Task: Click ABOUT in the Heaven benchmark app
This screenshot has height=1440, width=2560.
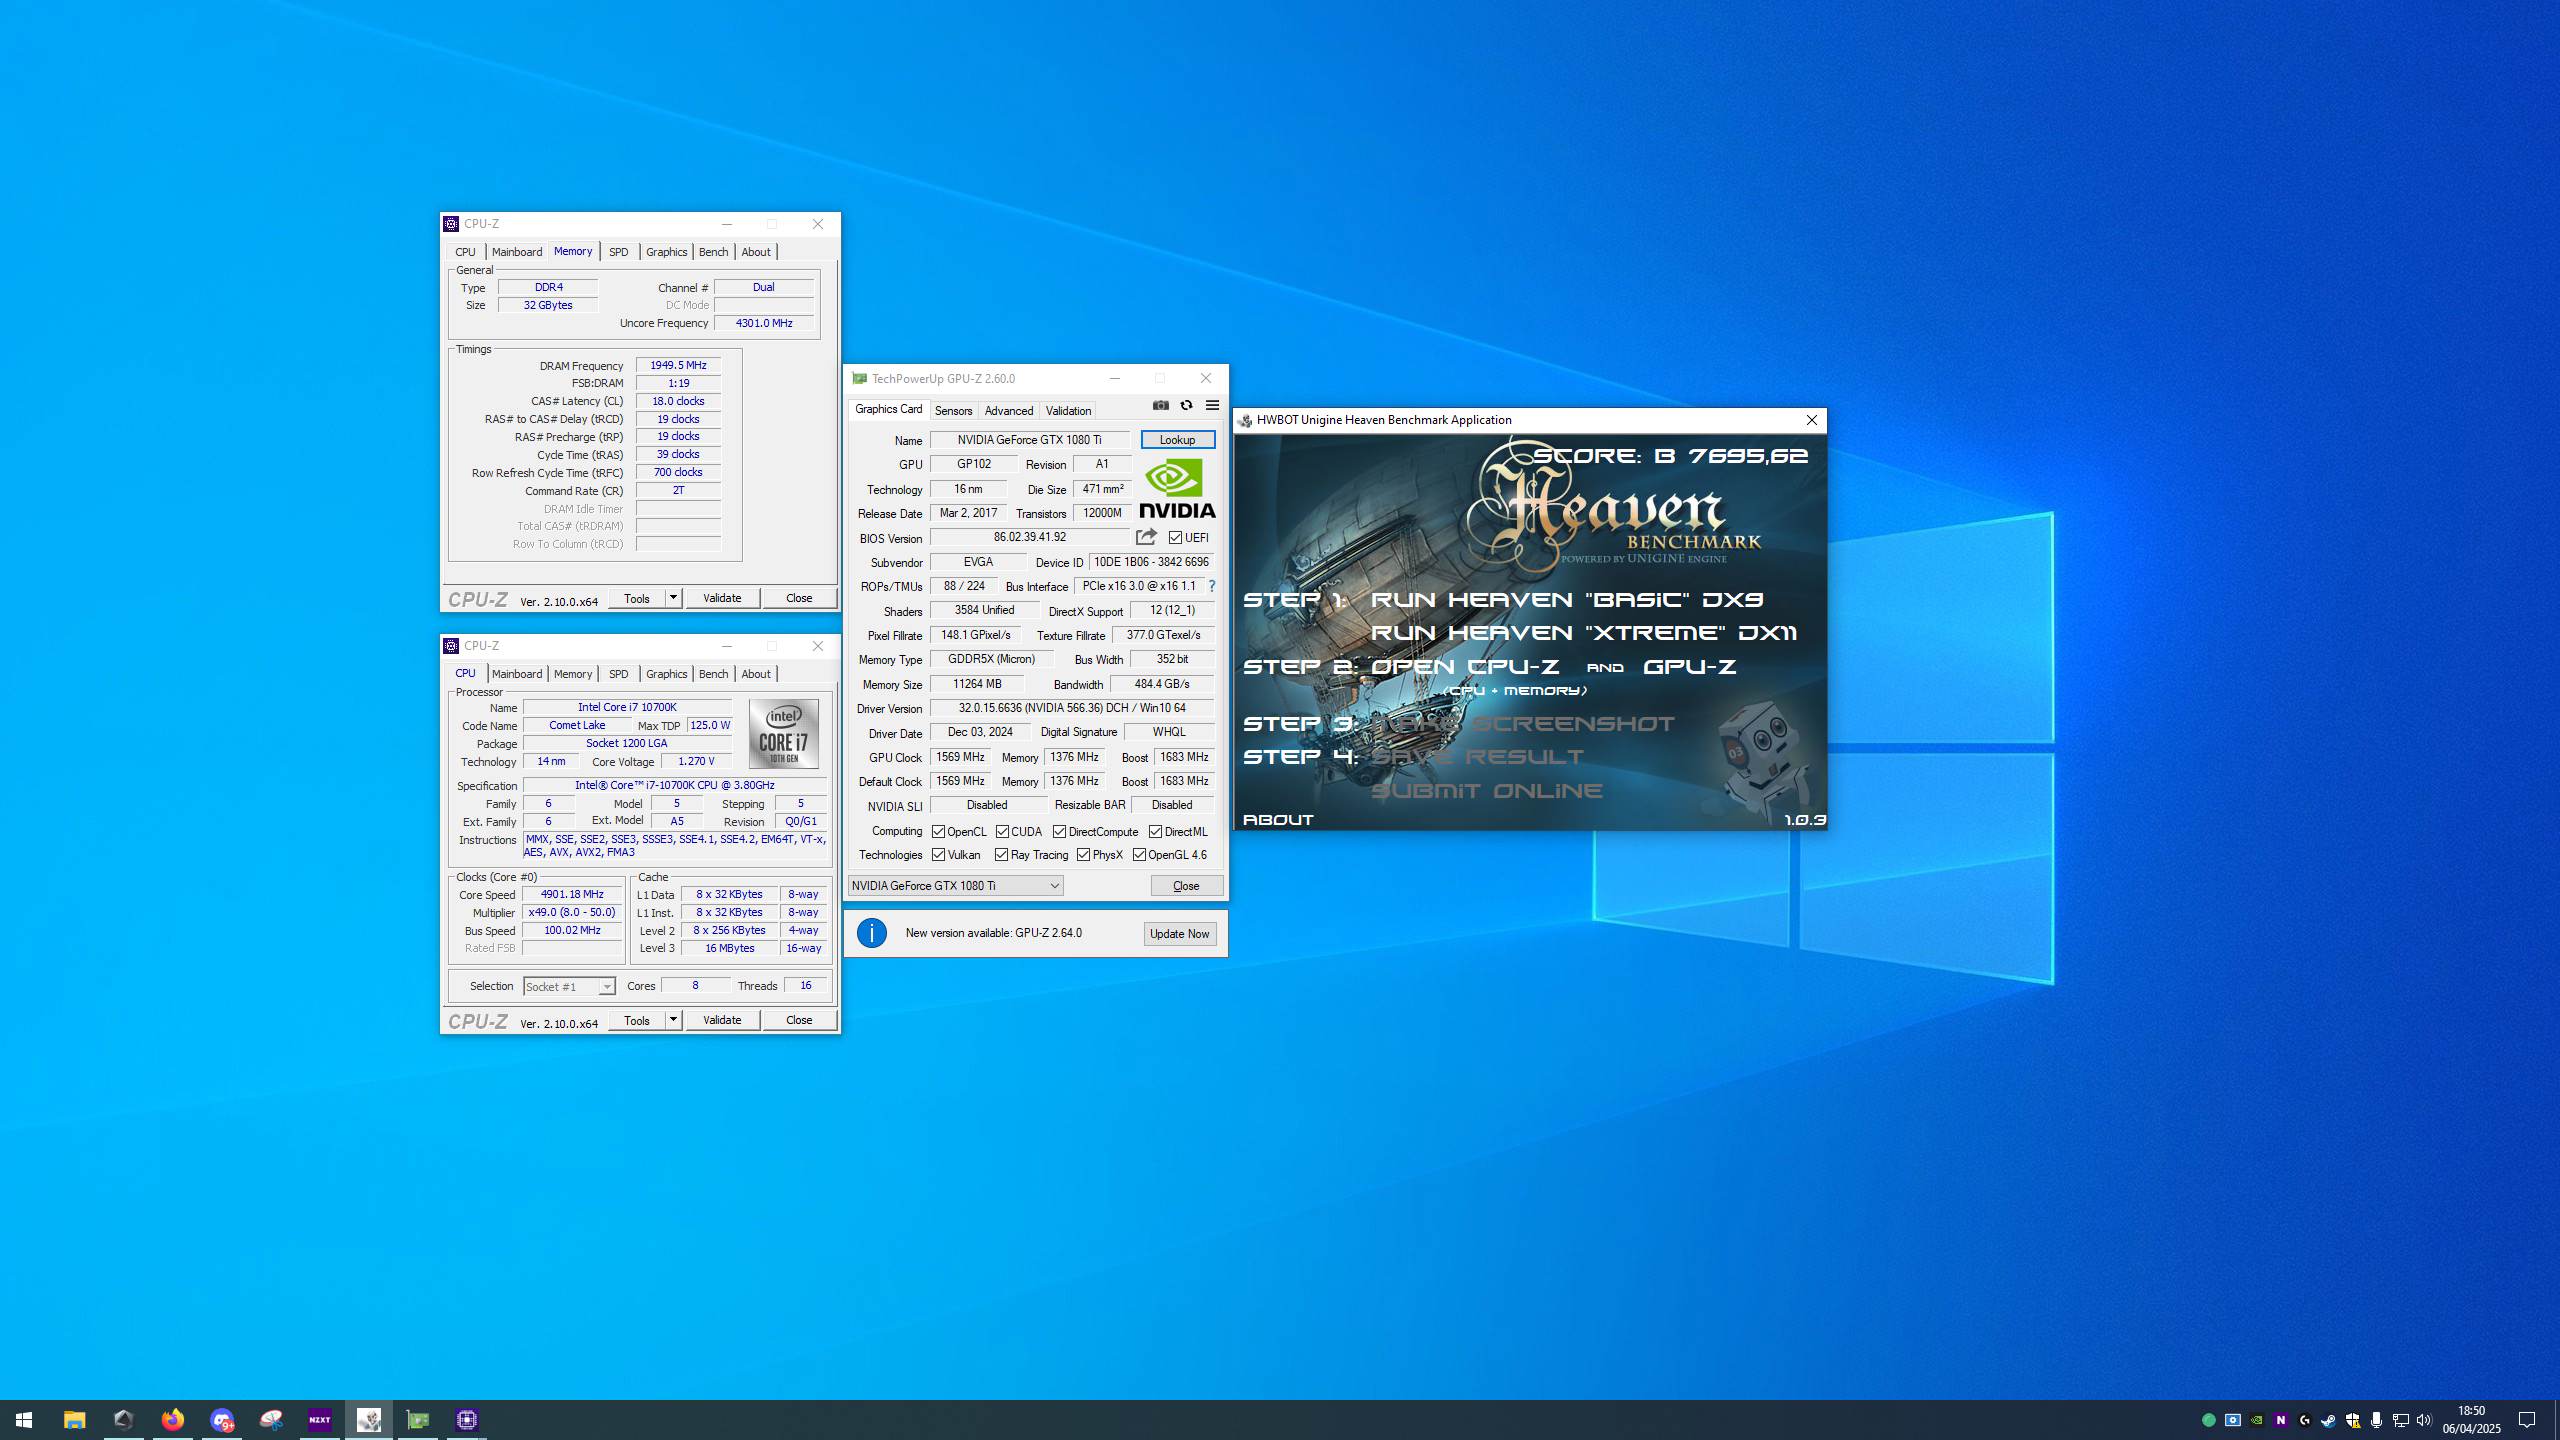Action: point(1277,820)
